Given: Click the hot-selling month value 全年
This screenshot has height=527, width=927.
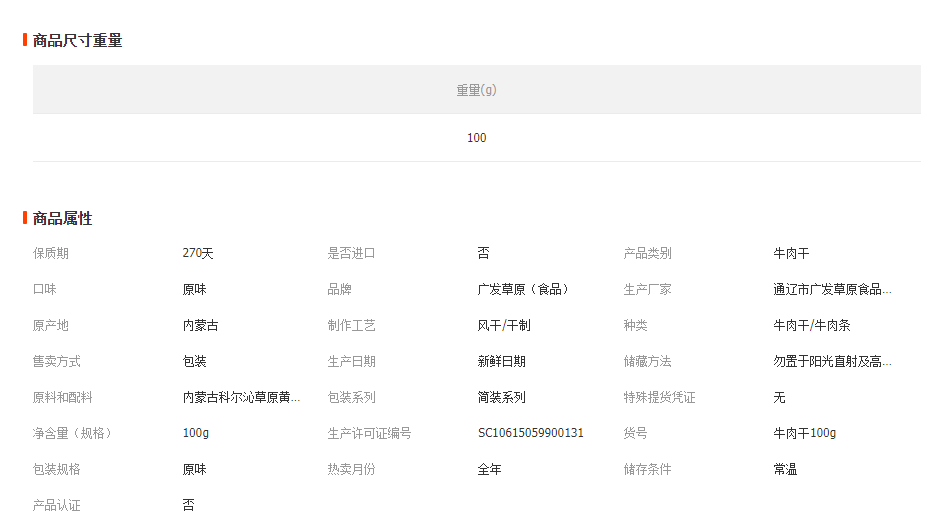Looking at the screenshot, I should click(x=489, y=470).
